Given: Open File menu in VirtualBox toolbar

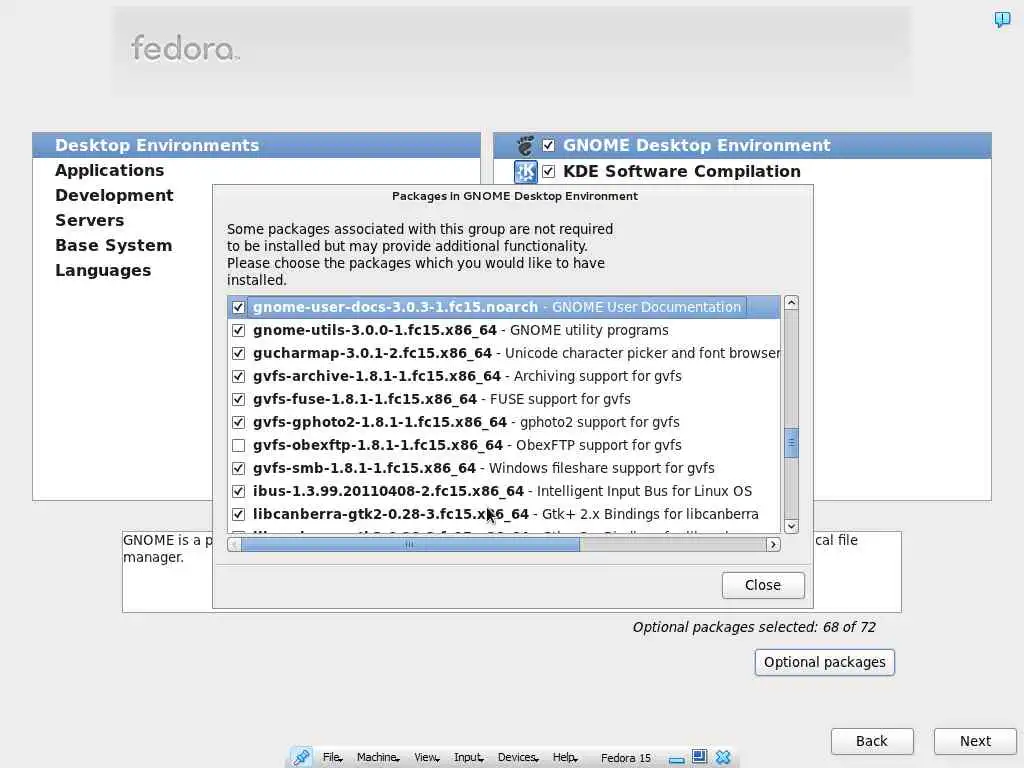Looking at the screenshot, I should [x=332, y=758].
